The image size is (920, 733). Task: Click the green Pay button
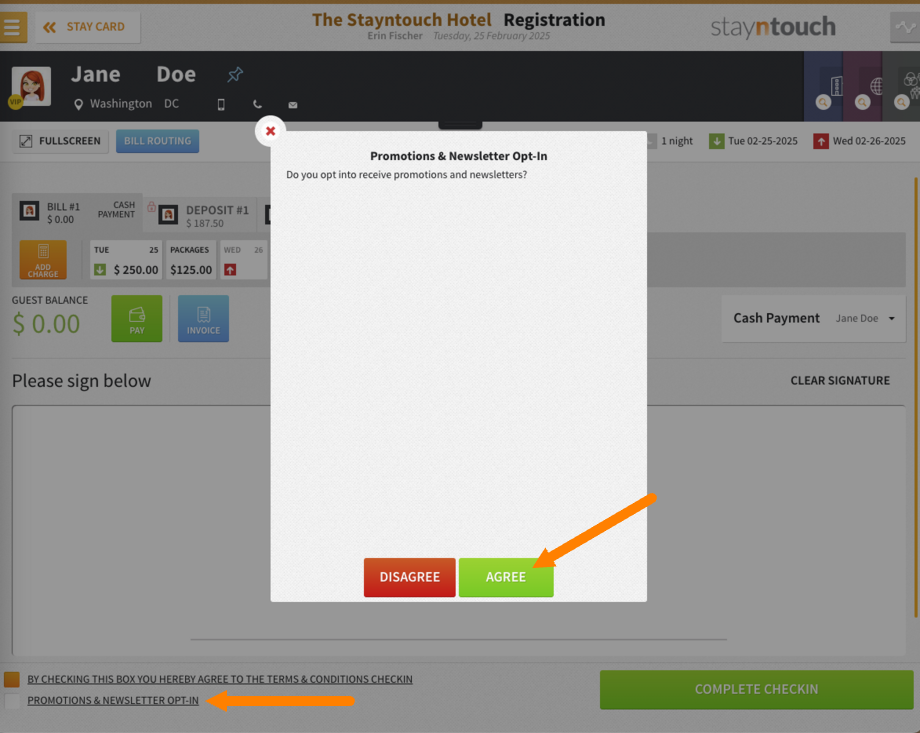point(137,319)
